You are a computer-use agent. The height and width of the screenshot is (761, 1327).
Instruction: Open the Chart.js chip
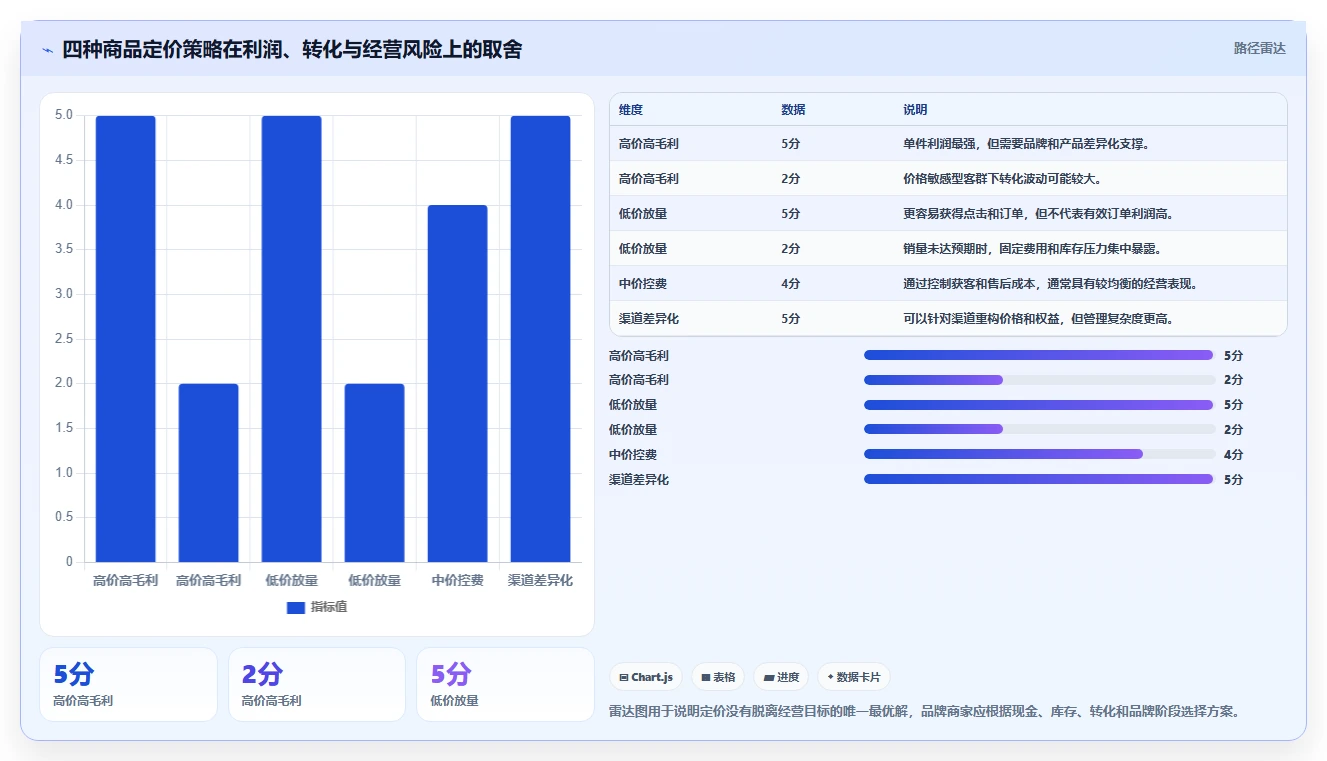[x=646, y=677]
